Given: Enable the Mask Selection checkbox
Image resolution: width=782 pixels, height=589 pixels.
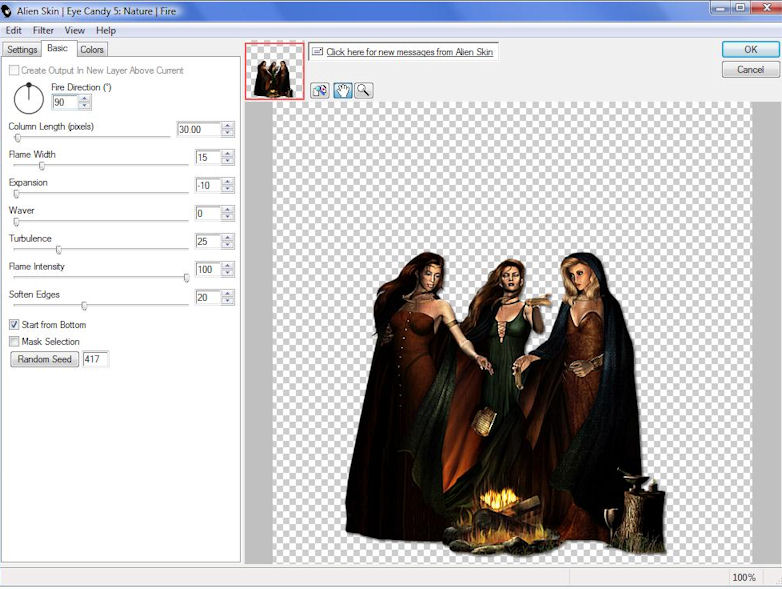Looking at the screenshot, I should (x=14, y=342).
